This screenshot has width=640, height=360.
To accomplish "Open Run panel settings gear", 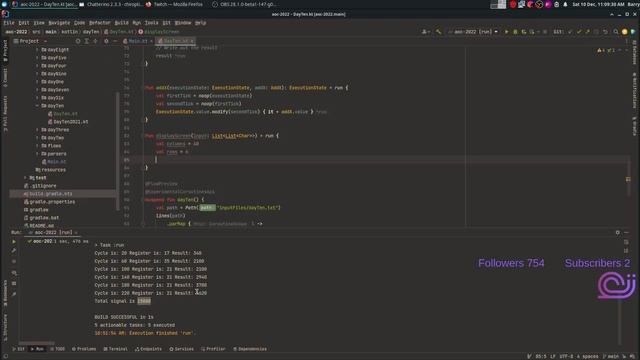I will coord(618,232).
